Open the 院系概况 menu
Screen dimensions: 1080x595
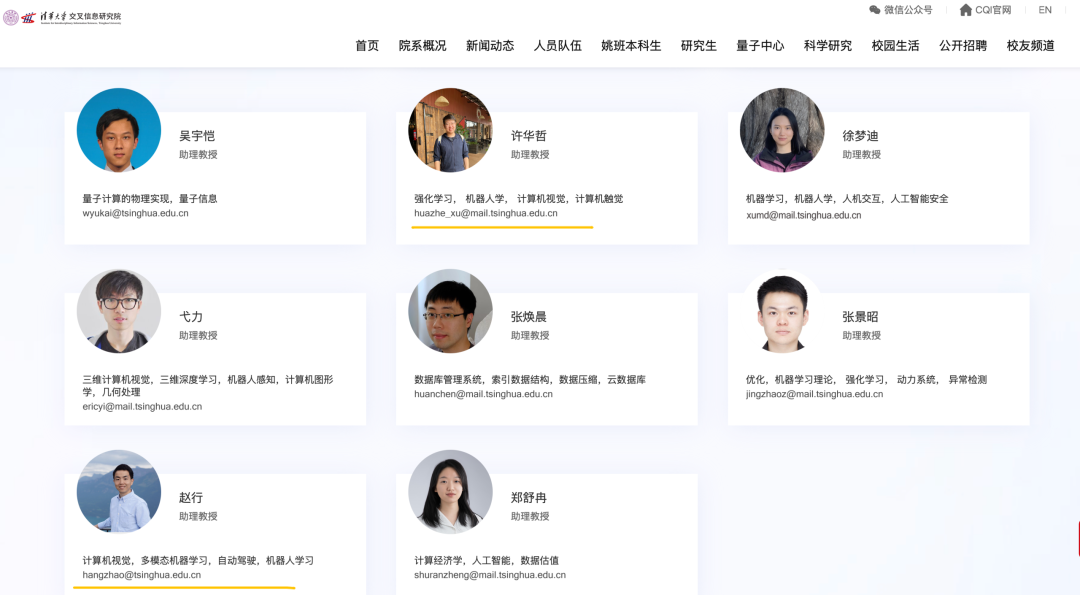(422, 46)
